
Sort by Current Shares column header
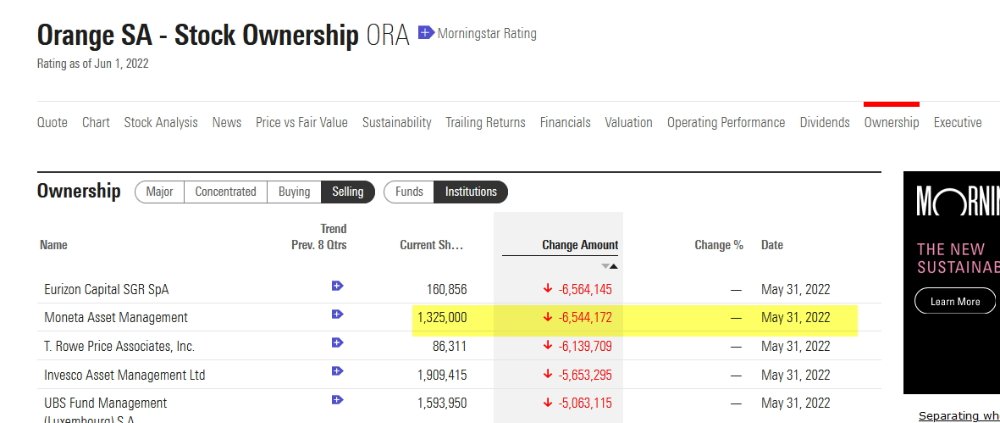point(432,245)
